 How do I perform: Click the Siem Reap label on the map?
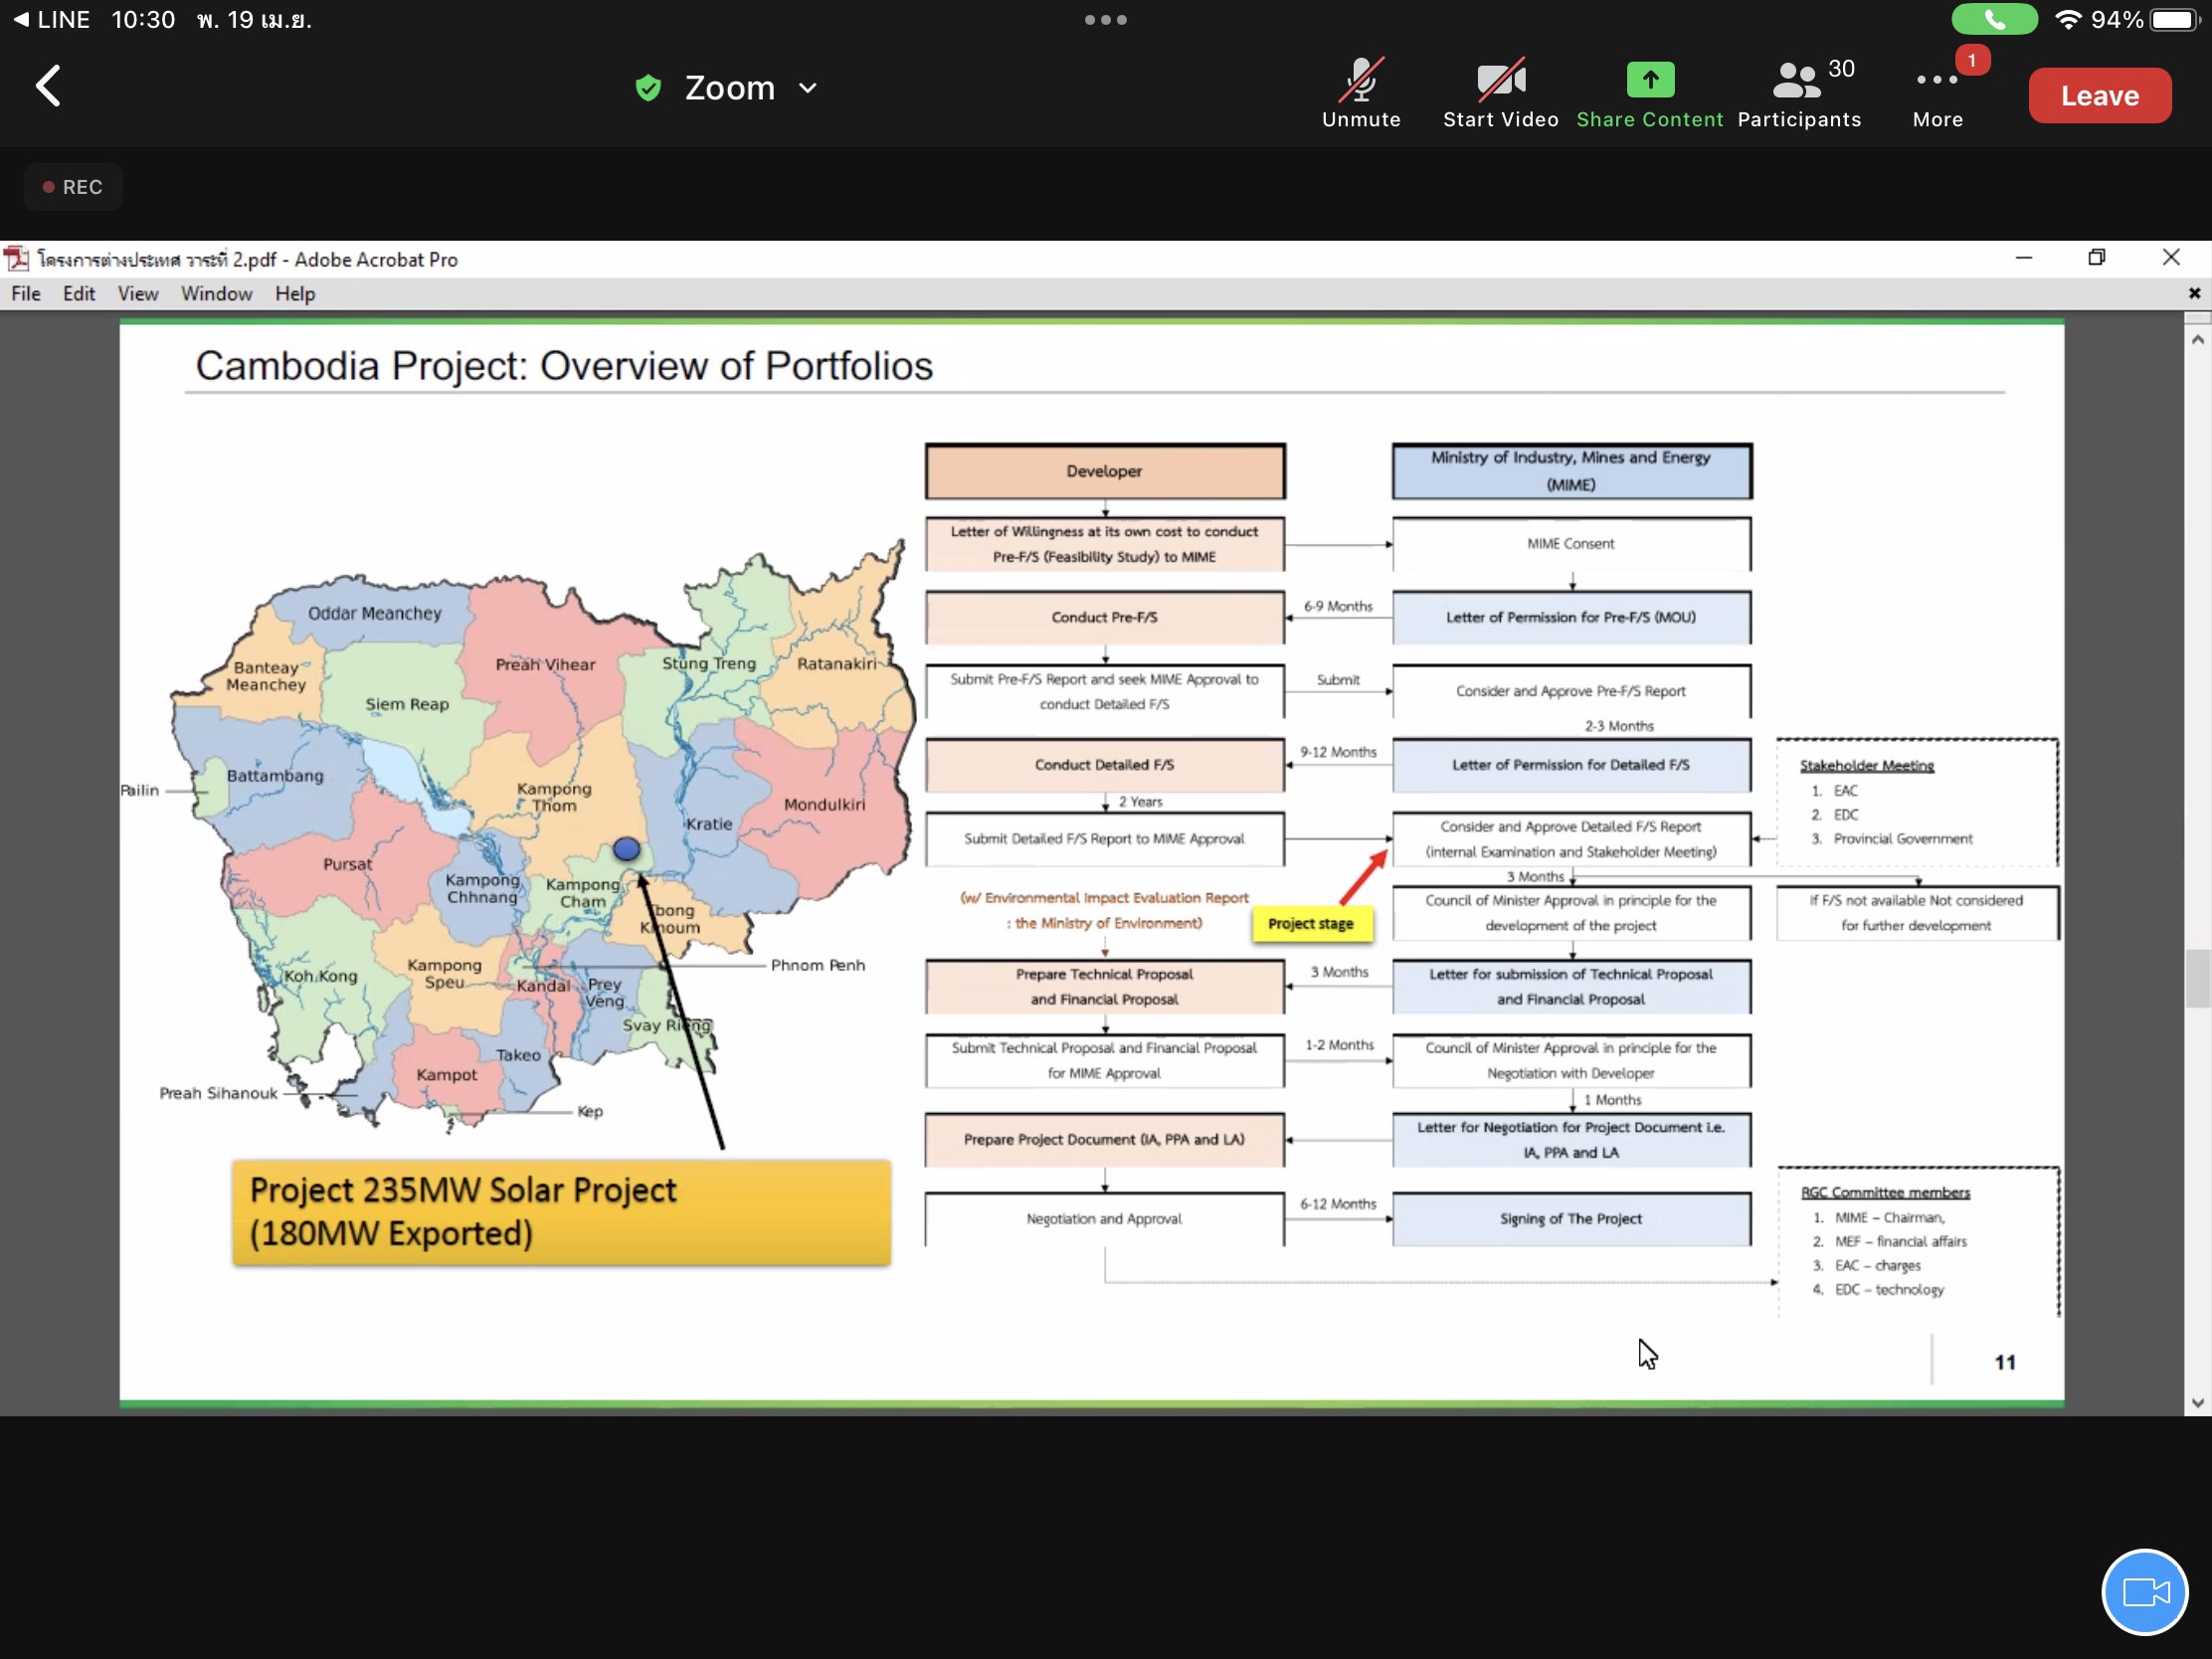(x=407, y=704)
